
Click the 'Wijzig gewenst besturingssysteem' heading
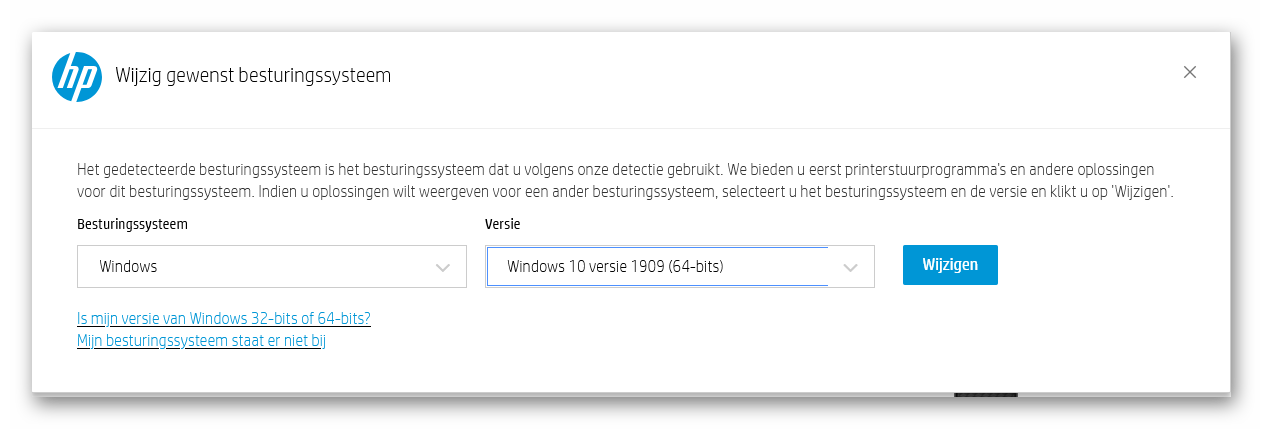point(253,75)
